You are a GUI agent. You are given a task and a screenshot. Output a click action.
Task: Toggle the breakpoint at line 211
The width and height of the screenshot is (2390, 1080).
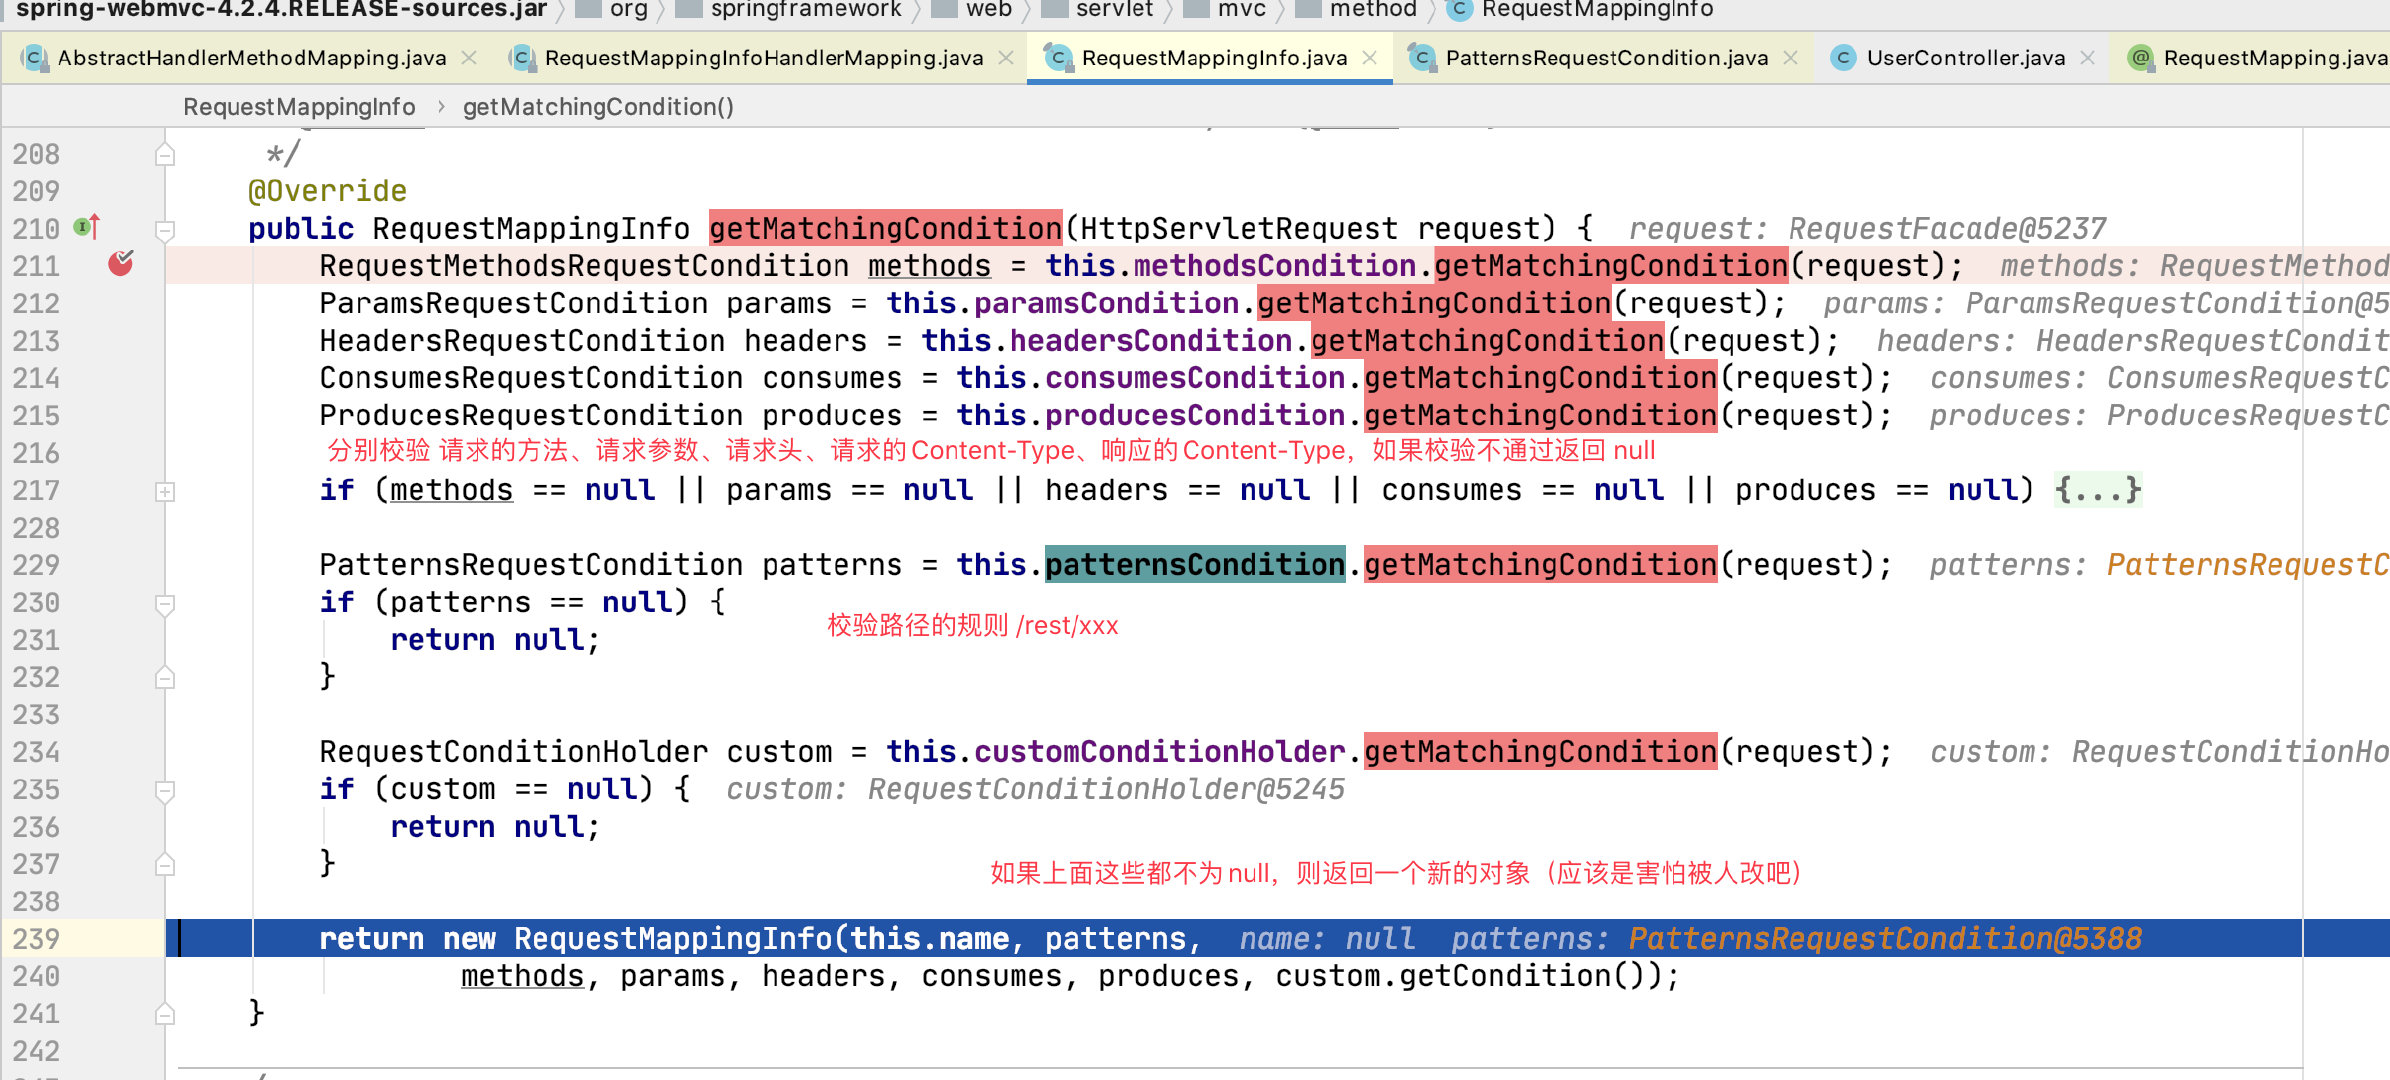pos(120,264)
